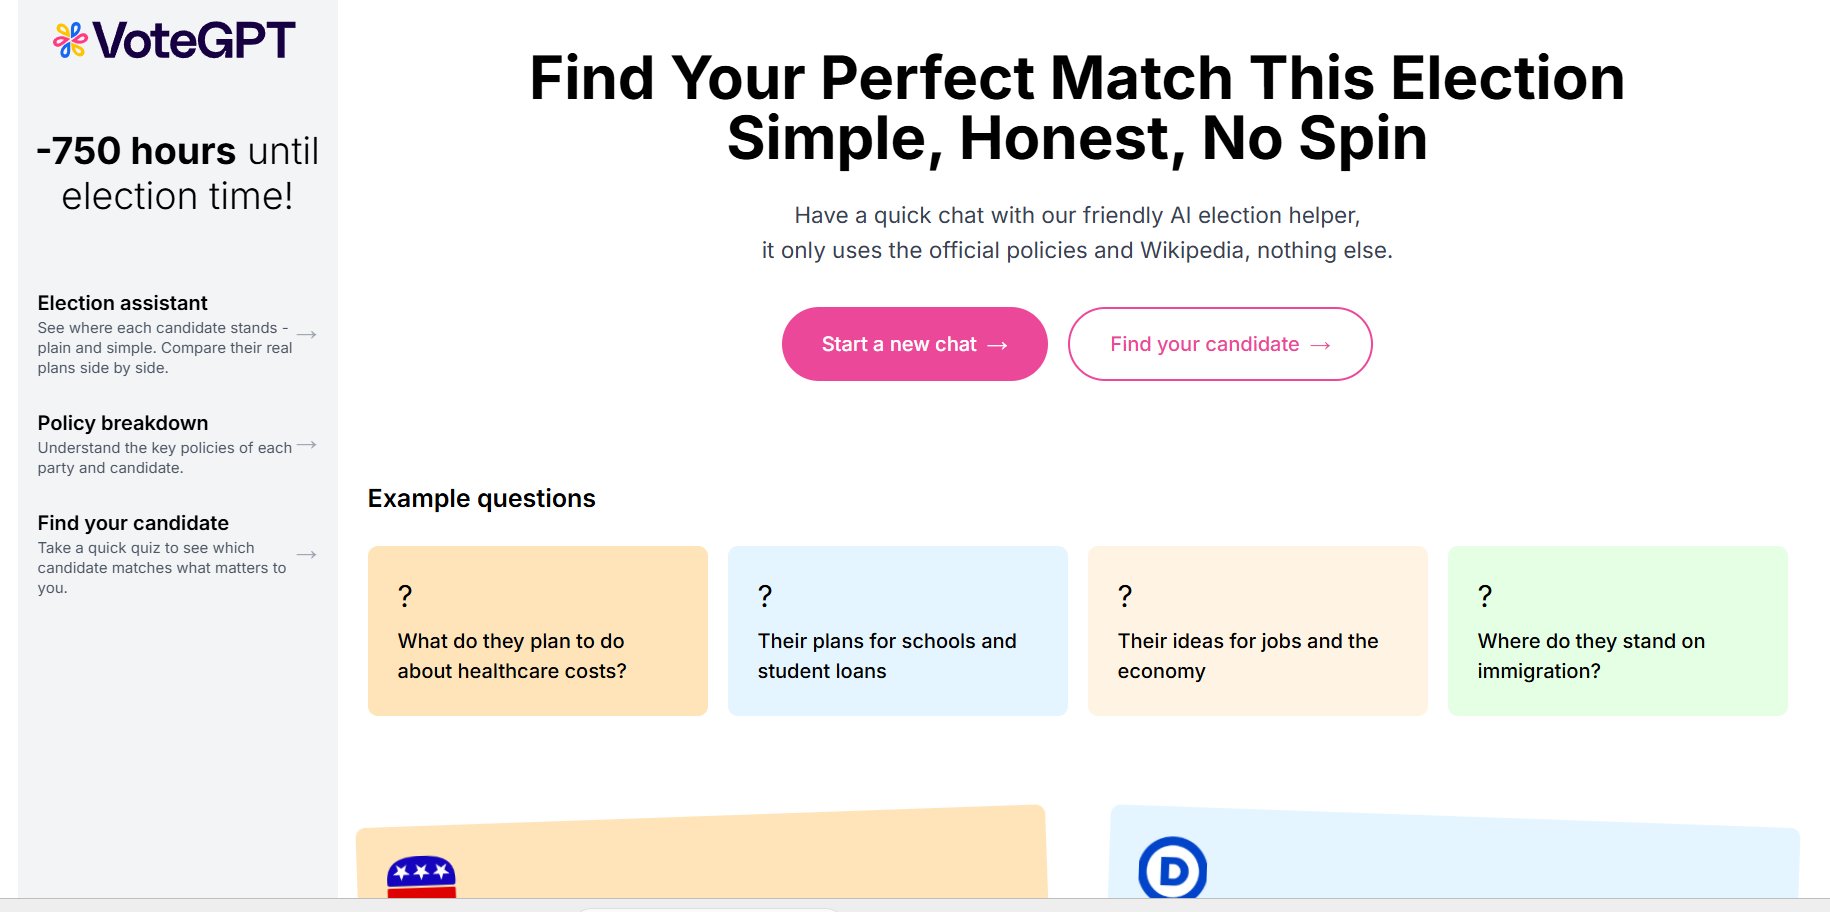Click the question mark on immigration card
This screenshot has height=912, width=1830.
click(1485, 596)
